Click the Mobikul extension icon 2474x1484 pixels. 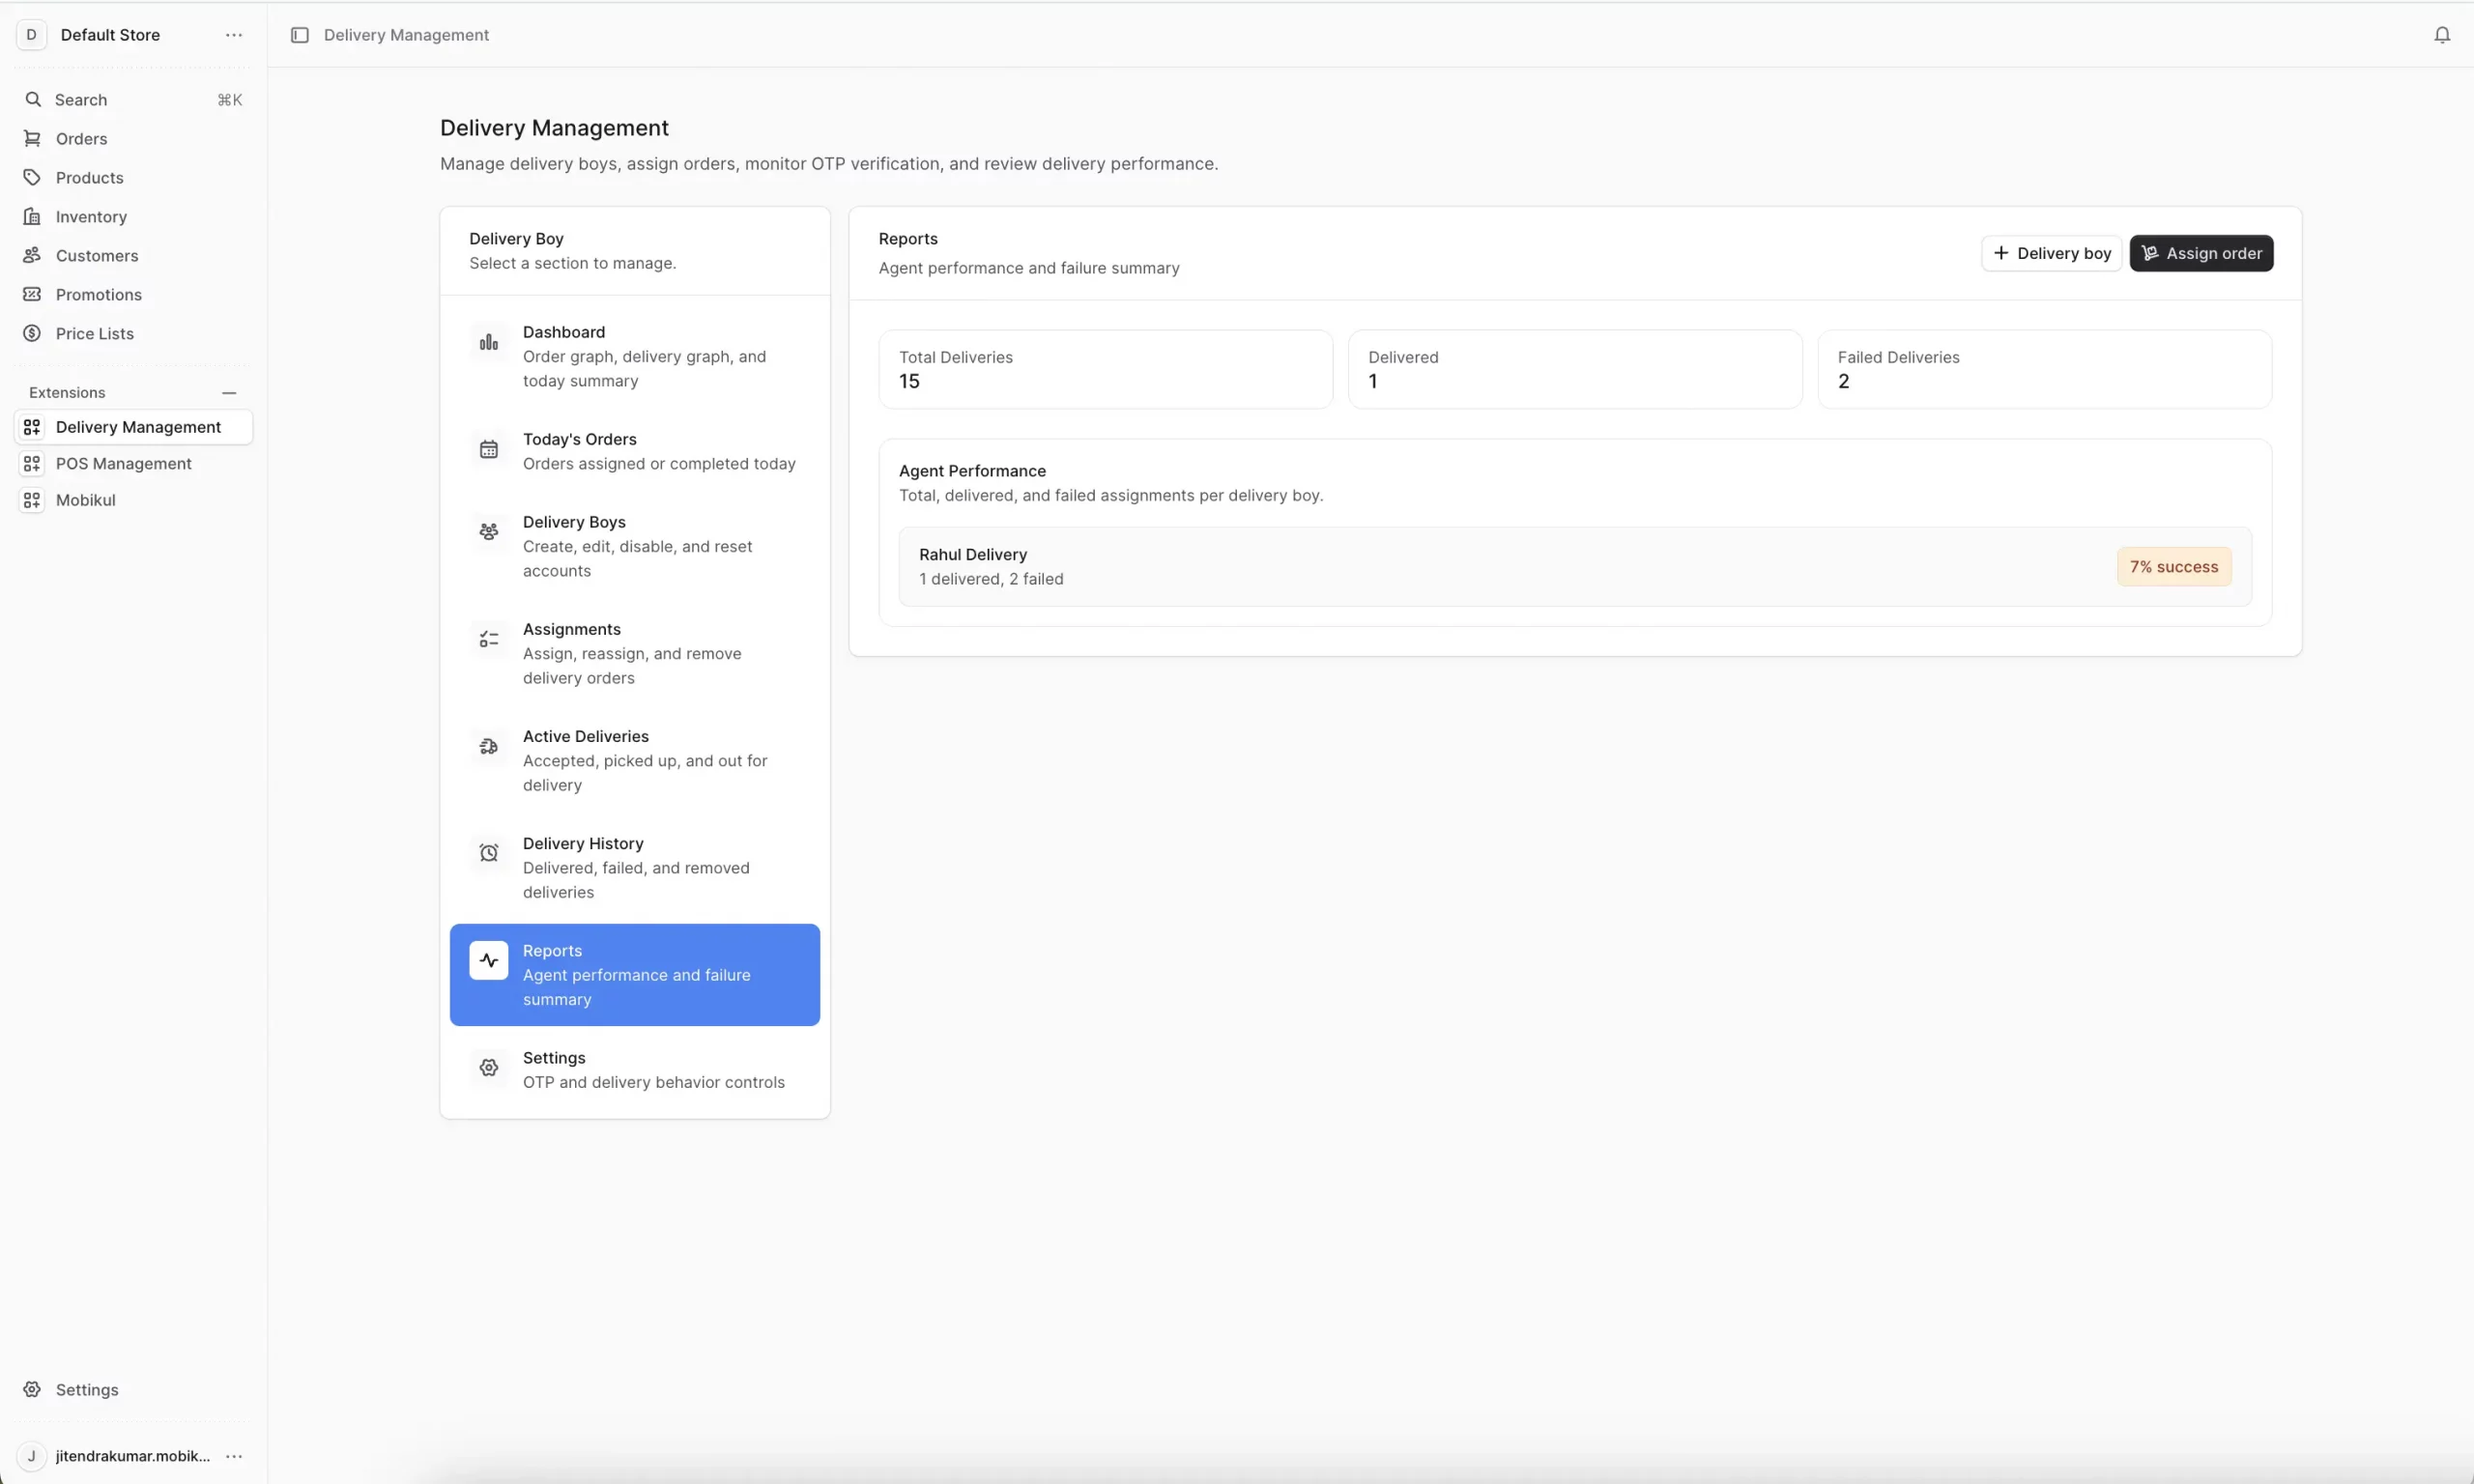[32, 500]
